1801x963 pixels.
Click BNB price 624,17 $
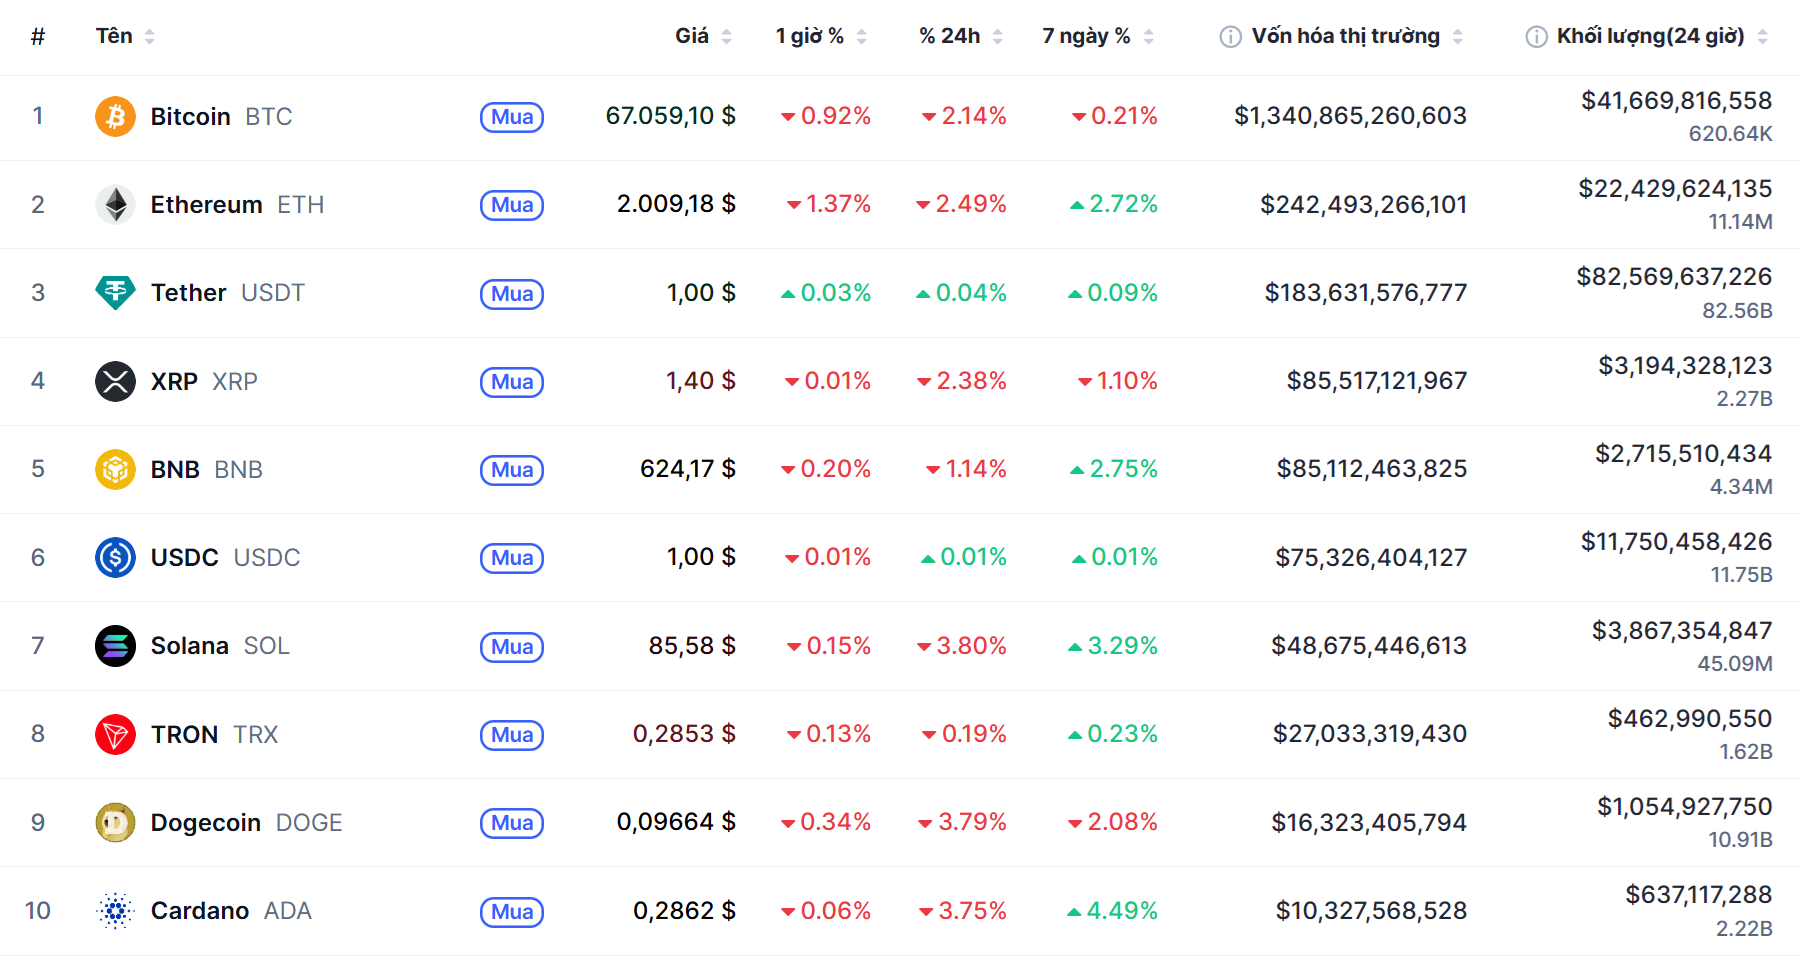688,469
